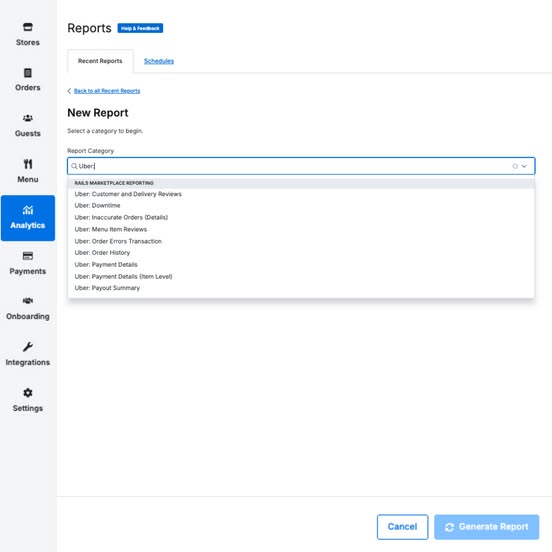552x552 pixels.
Task: Open the Menu fork and knife icon
Action: [x=27, y=164]
